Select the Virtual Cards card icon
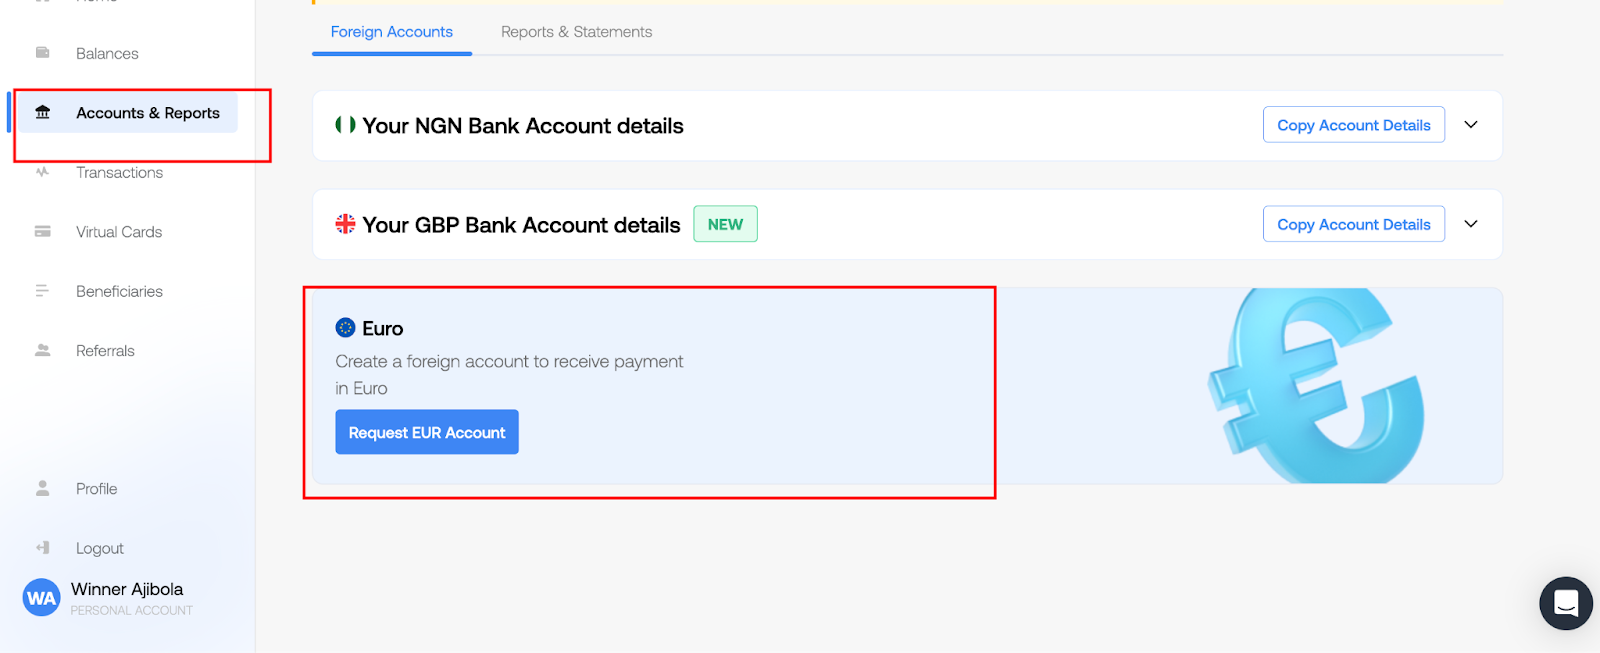This screenshot has width=1600, height=653. (42, 231)
